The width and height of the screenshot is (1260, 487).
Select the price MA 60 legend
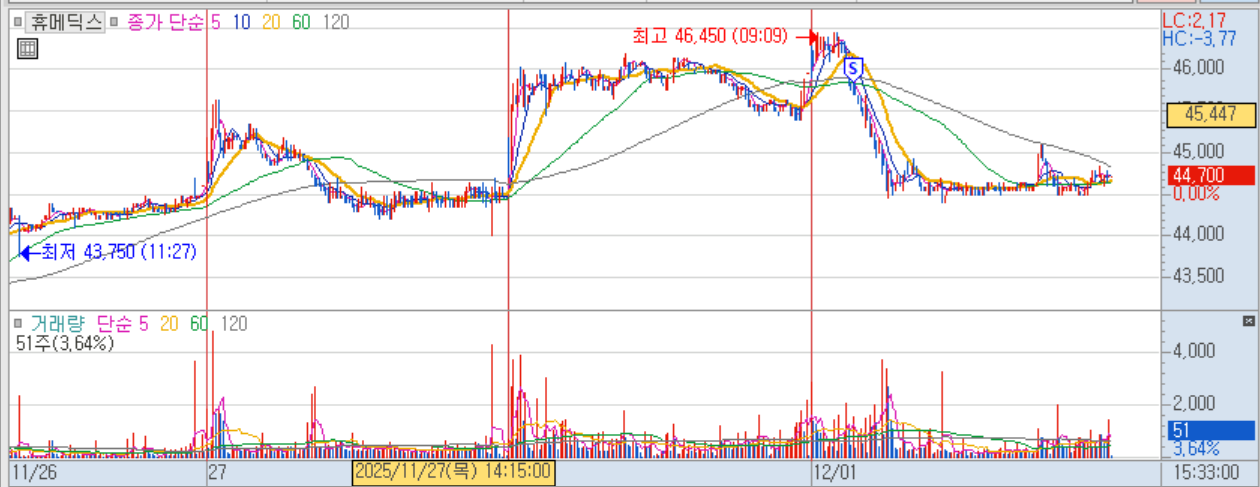tap(301, 22)
